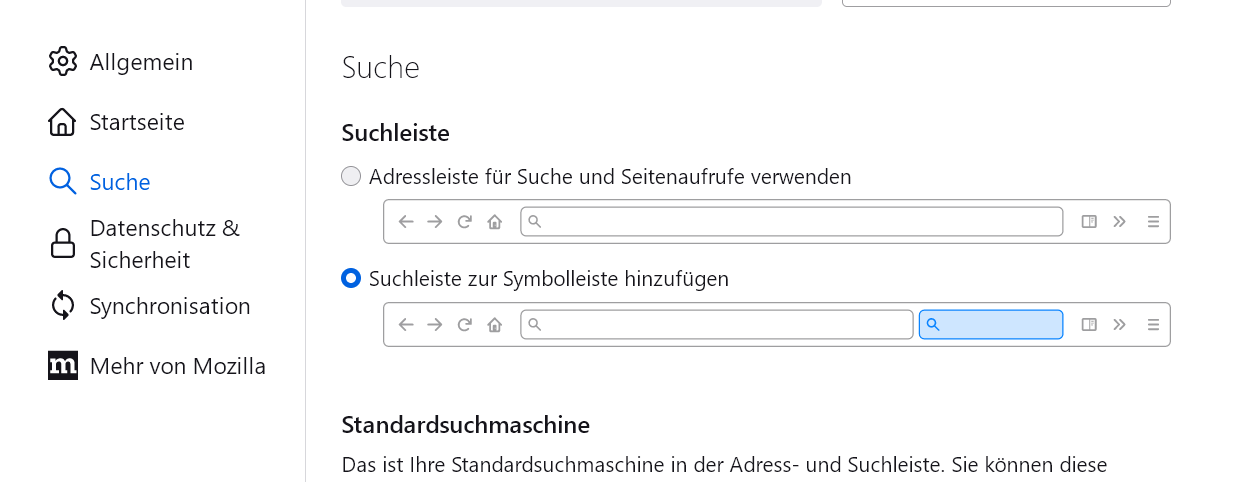The width and height of the screenshot is (1247, 482).
Task: Click the overflow chevrons in the first toolbar preview
Action: click(x=1120, y=222)
